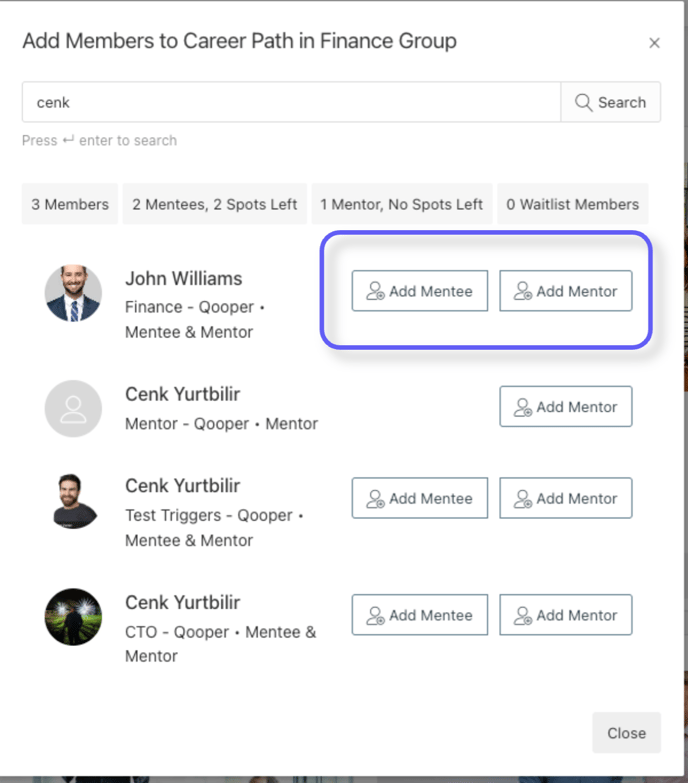Click the search field containing "cenk"

pyautogui.click(x=290, y=102)
